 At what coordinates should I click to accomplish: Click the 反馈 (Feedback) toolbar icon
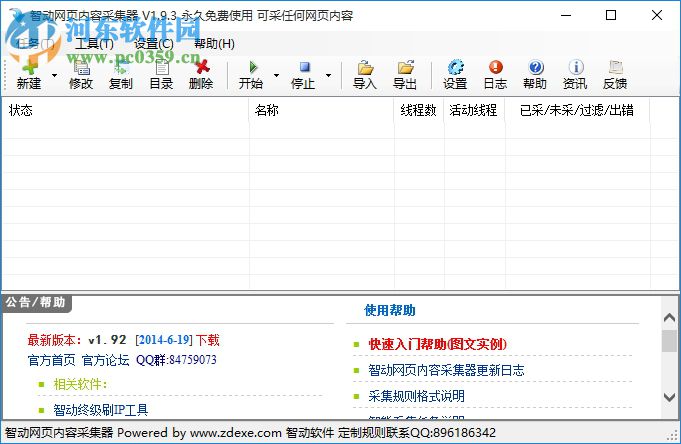point(615,75)
